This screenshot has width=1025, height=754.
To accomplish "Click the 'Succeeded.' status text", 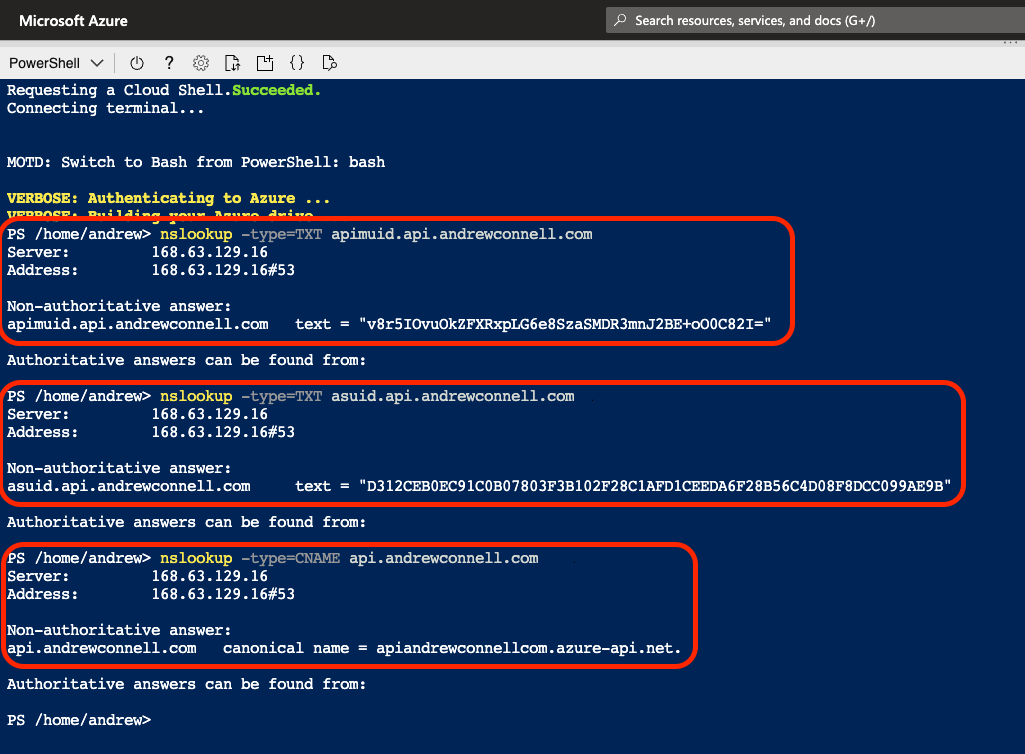I will [277, 90].
